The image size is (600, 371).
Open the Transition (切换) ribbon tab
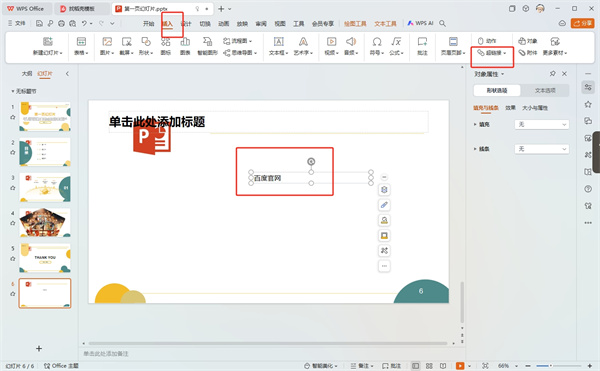(205, 24)
